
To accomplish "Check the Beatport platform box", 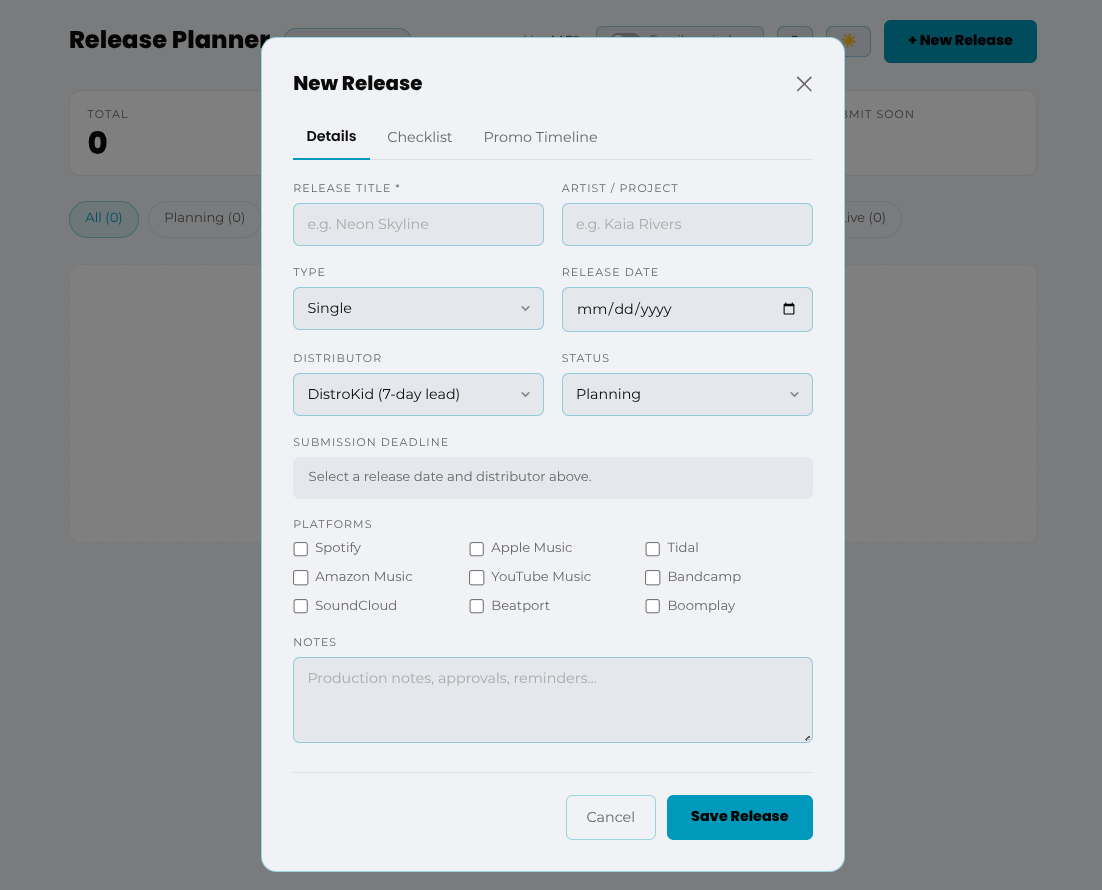I will pos(477,606).
